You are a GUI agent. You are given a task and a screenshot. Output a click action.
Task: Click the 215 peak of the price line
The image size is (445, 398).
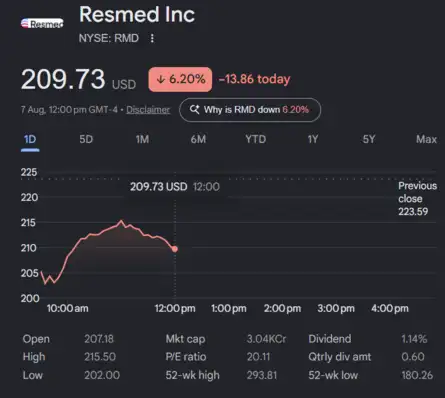tap(121, 221)
